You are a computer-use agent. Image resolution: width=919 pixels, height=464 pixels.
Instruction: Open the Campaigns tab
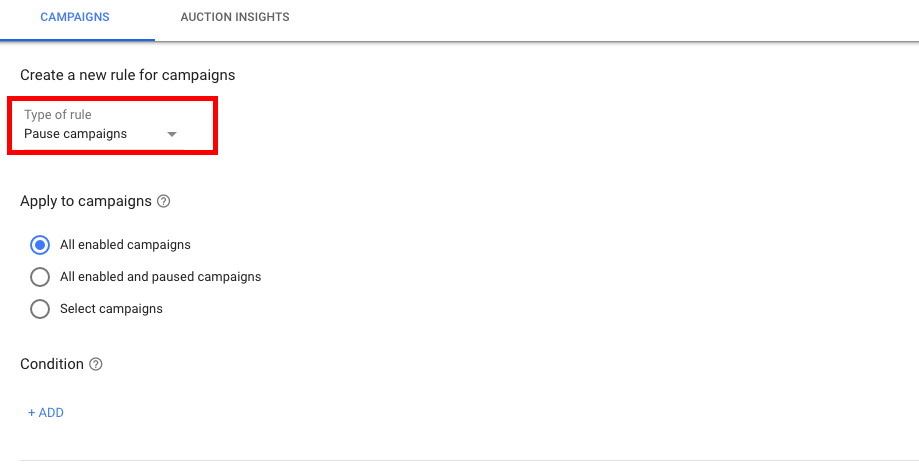tap(75, 17)
